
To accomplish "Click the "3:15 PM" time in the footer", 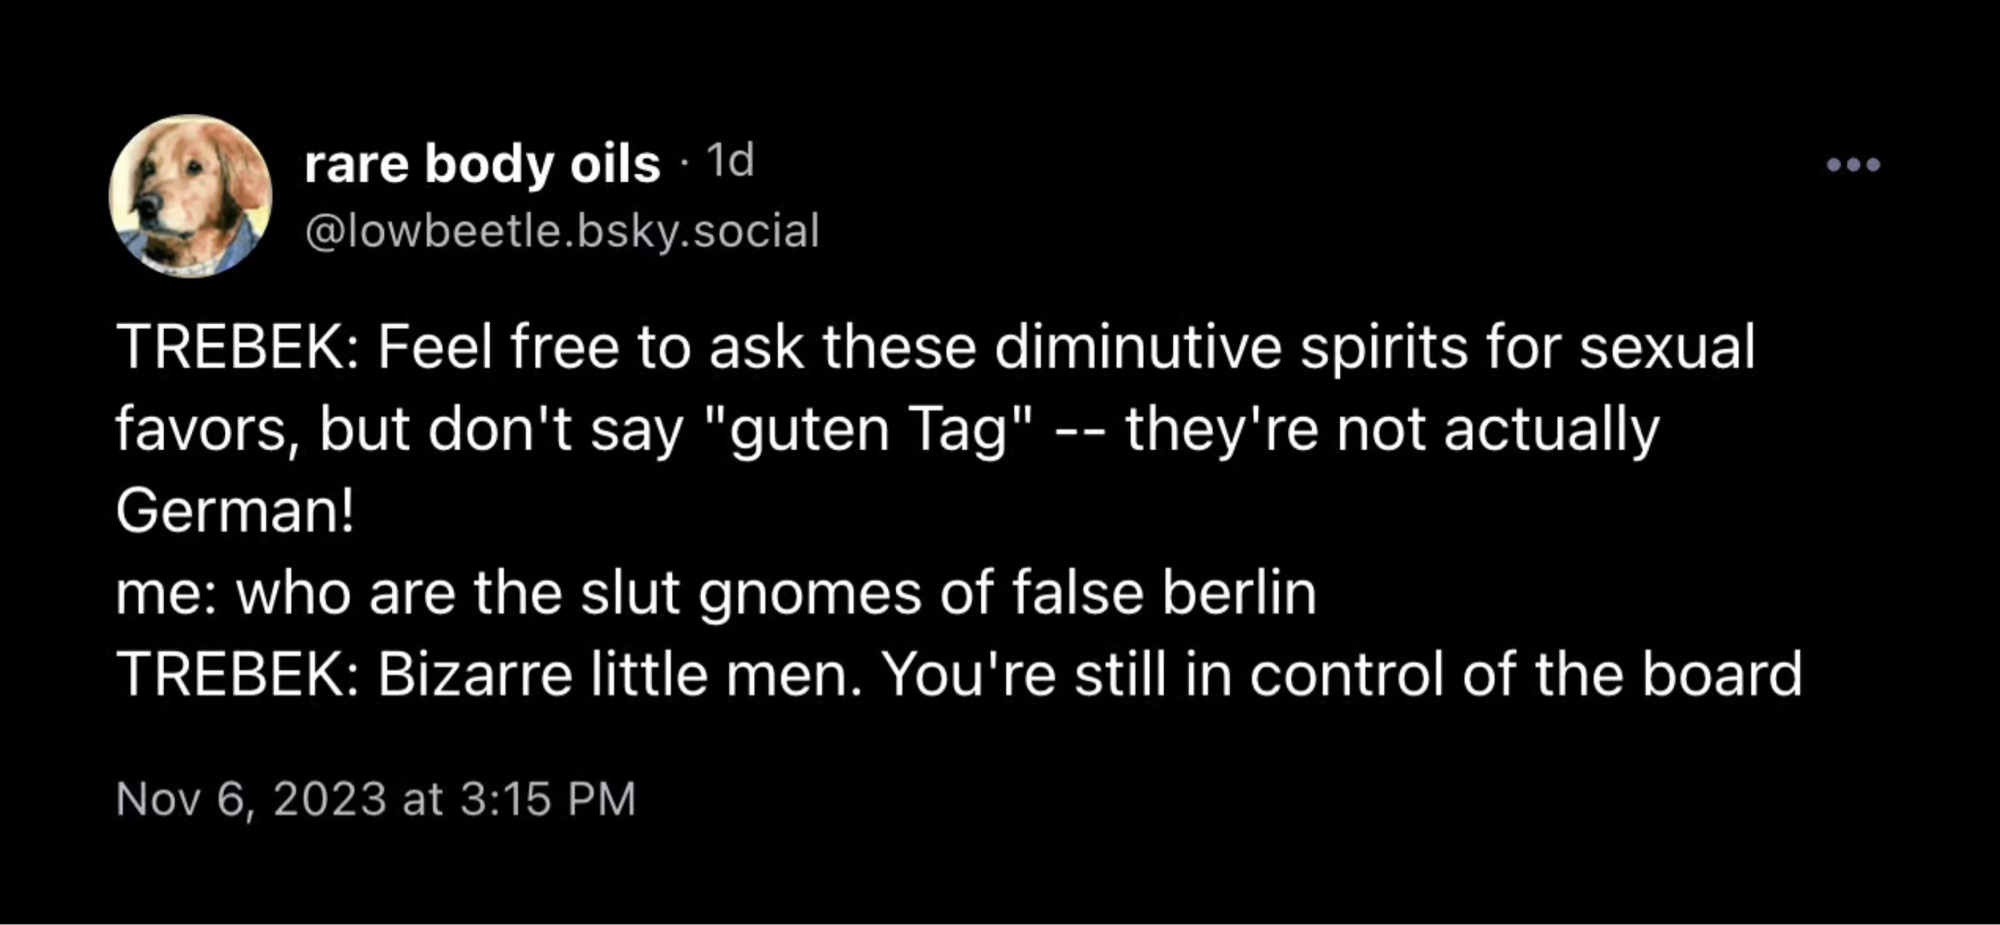I will pos(548,799).
